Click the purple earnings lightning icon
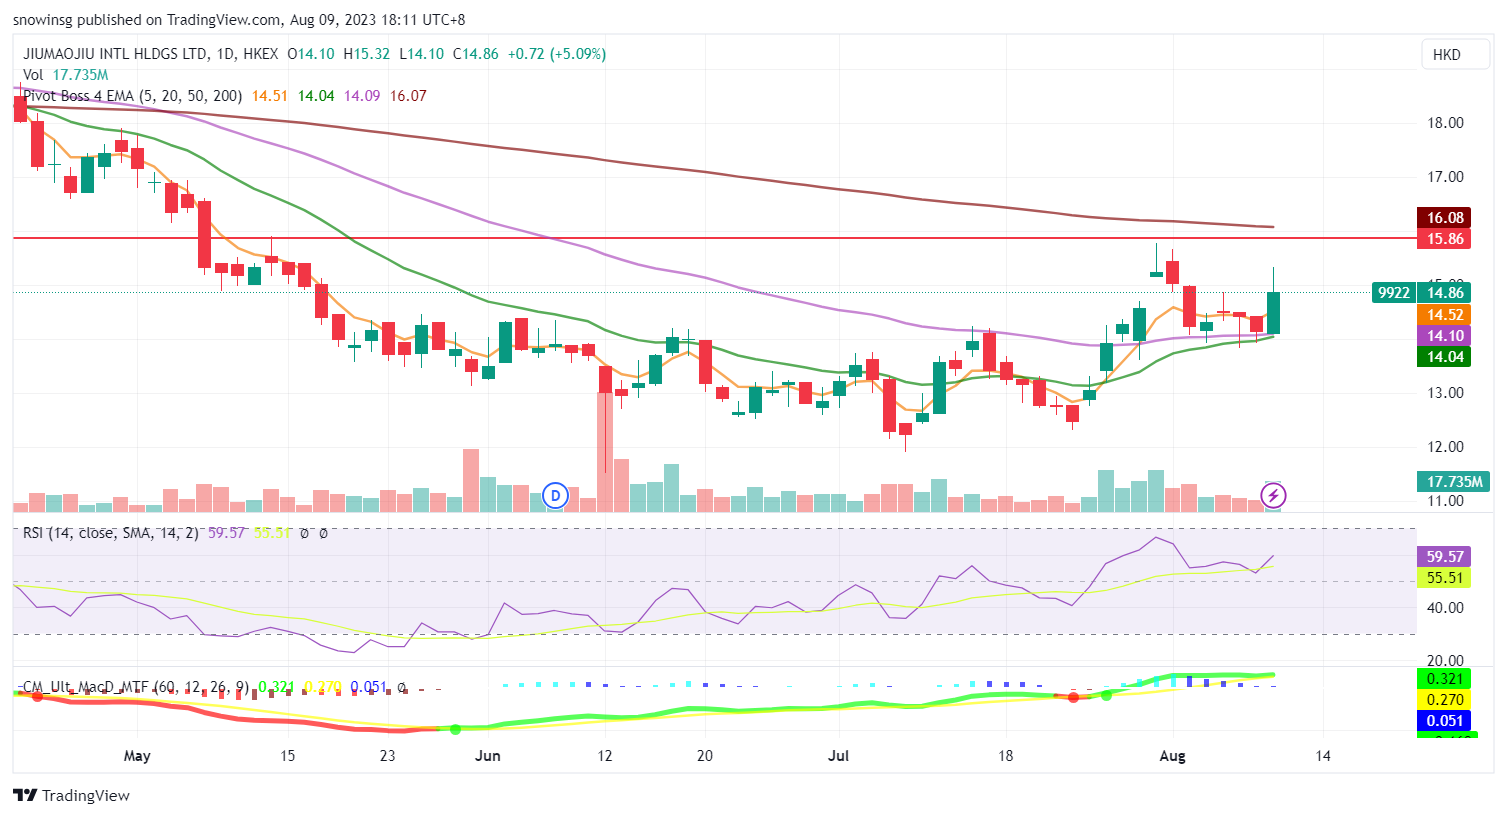Screen dimensions: 1507x817 (1273, 495)
